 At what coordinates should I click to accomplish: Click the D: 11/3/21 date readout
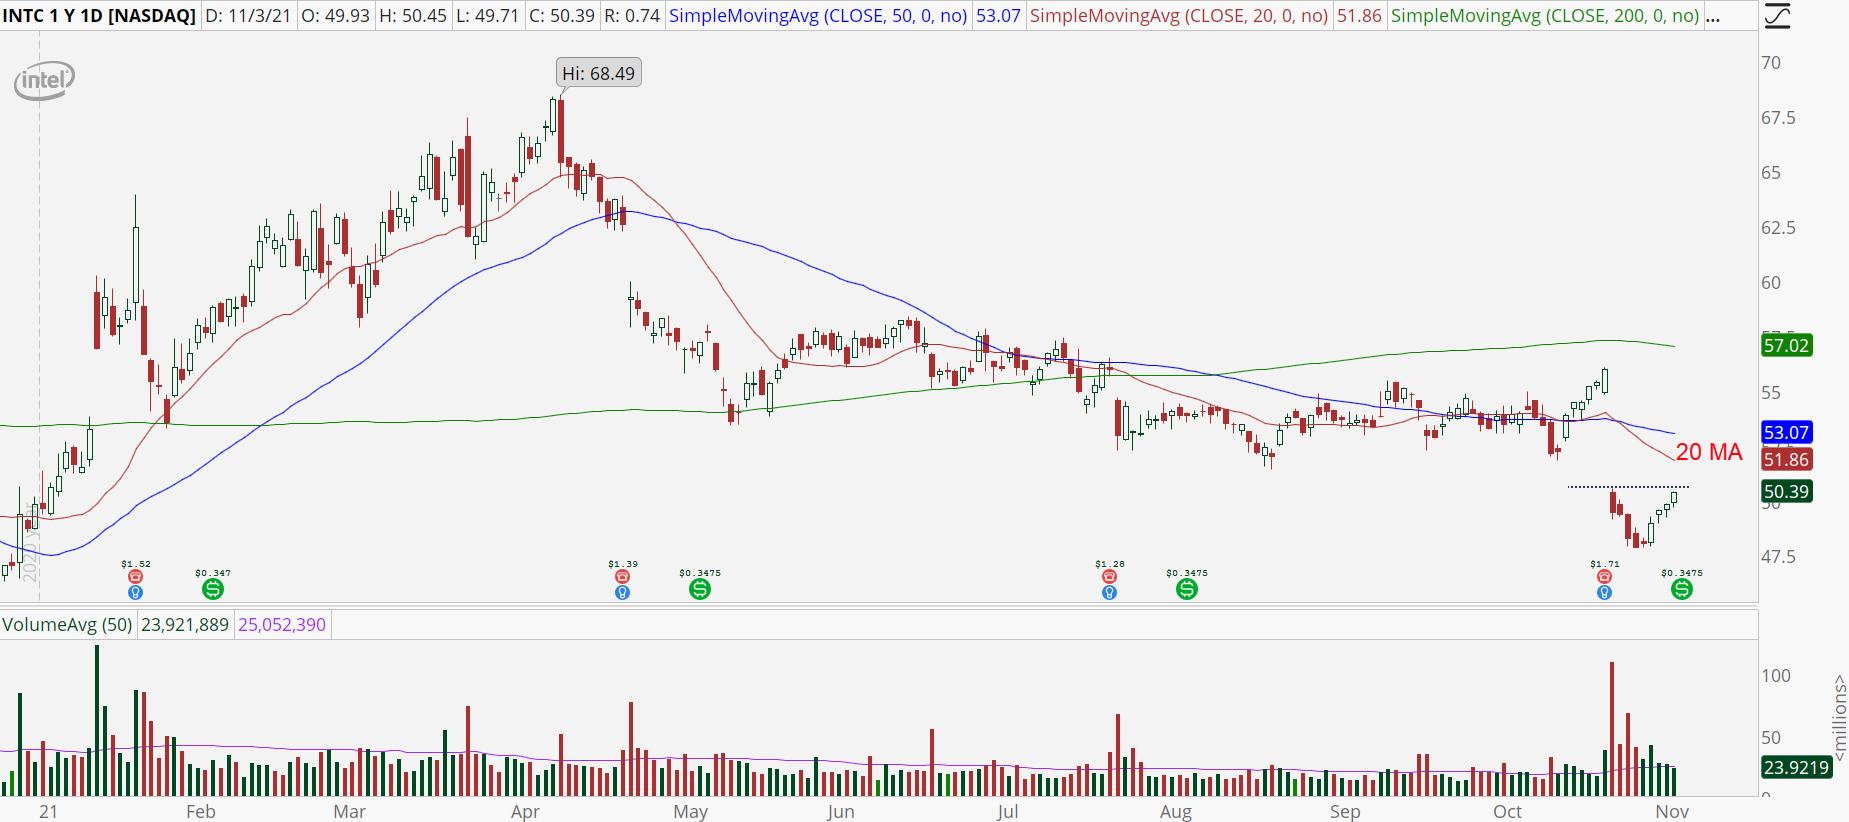coord(247,16)
